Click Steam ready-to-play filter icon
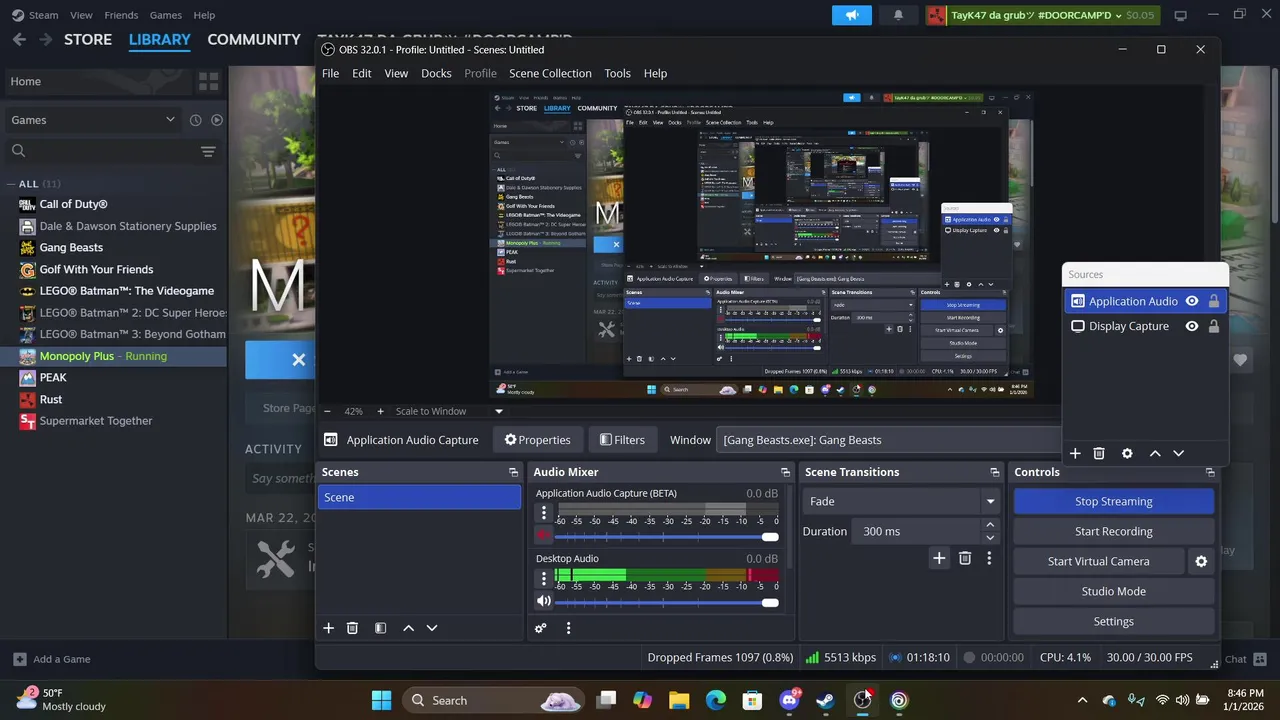The image size is (1280, 720). [x=217, y=120]
